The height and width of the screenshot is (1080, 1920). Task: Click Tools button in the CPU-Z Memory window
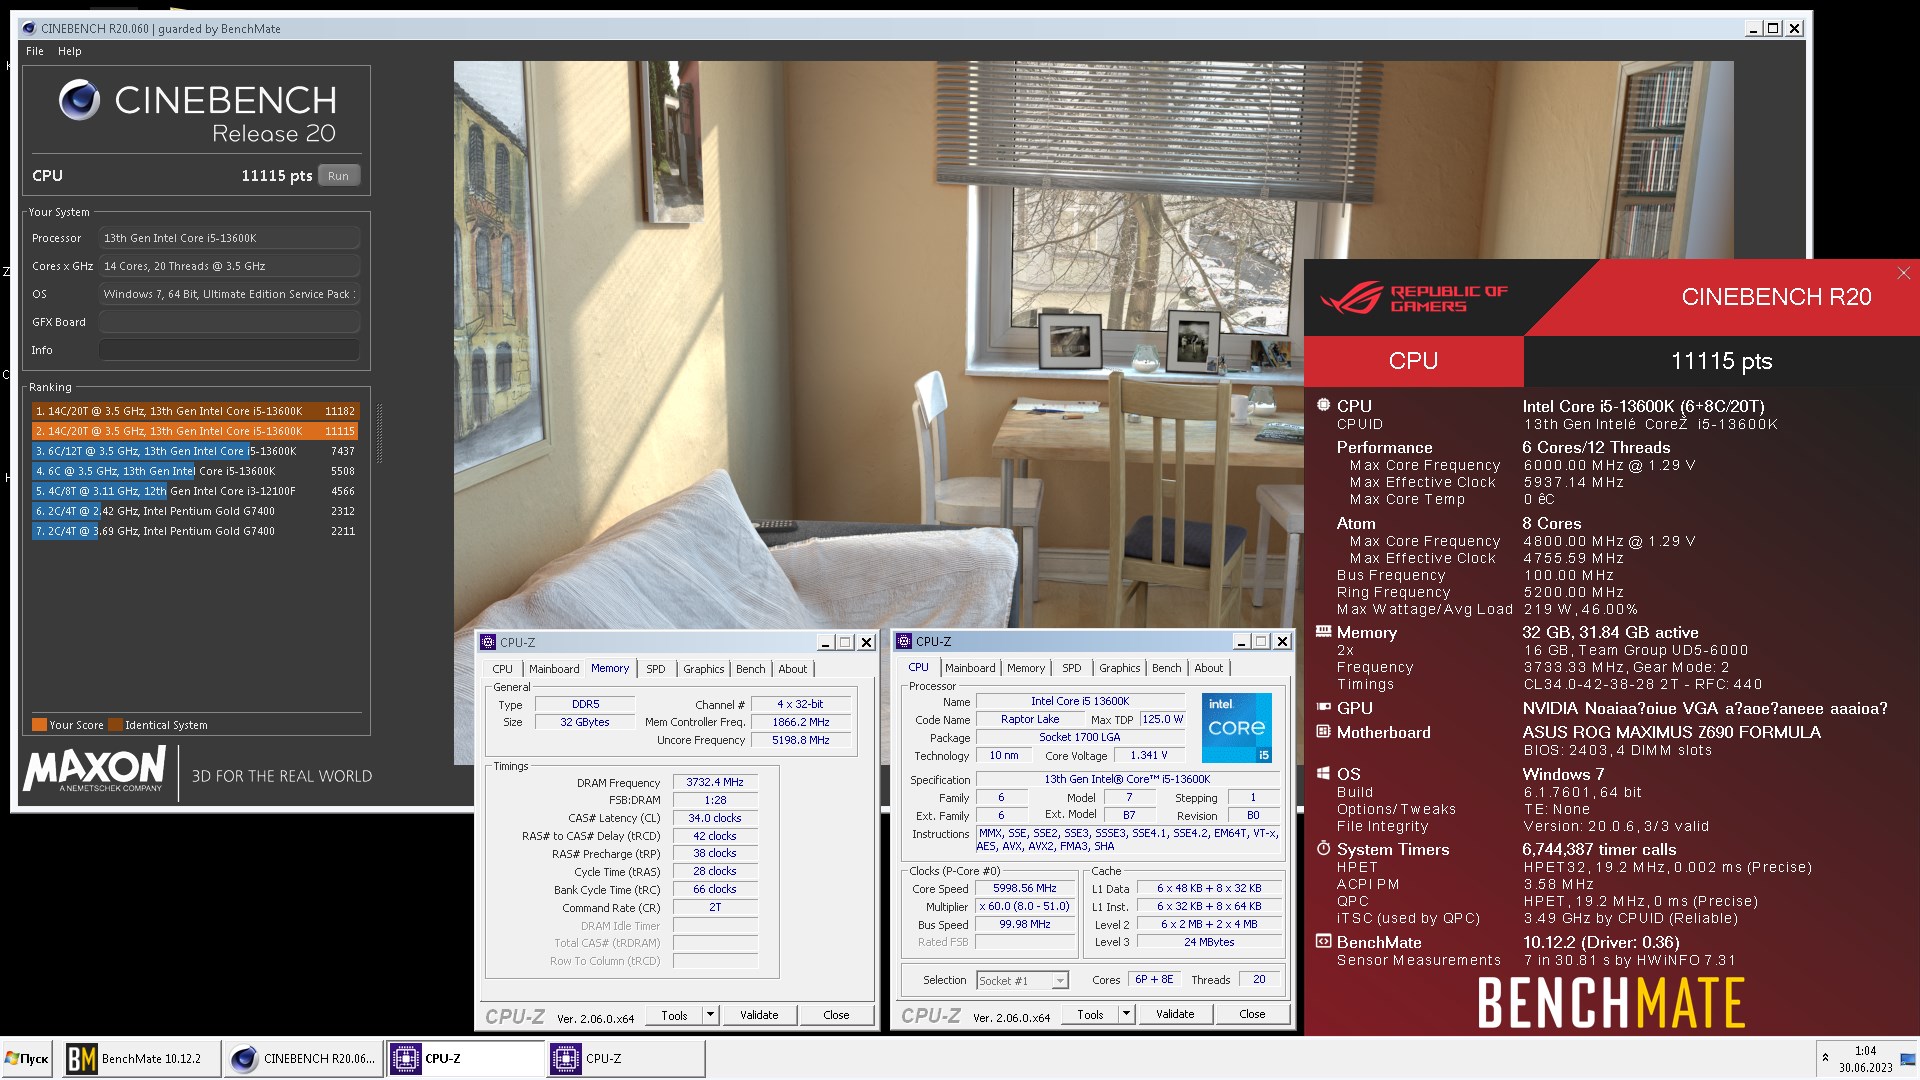click(674, 1015)
